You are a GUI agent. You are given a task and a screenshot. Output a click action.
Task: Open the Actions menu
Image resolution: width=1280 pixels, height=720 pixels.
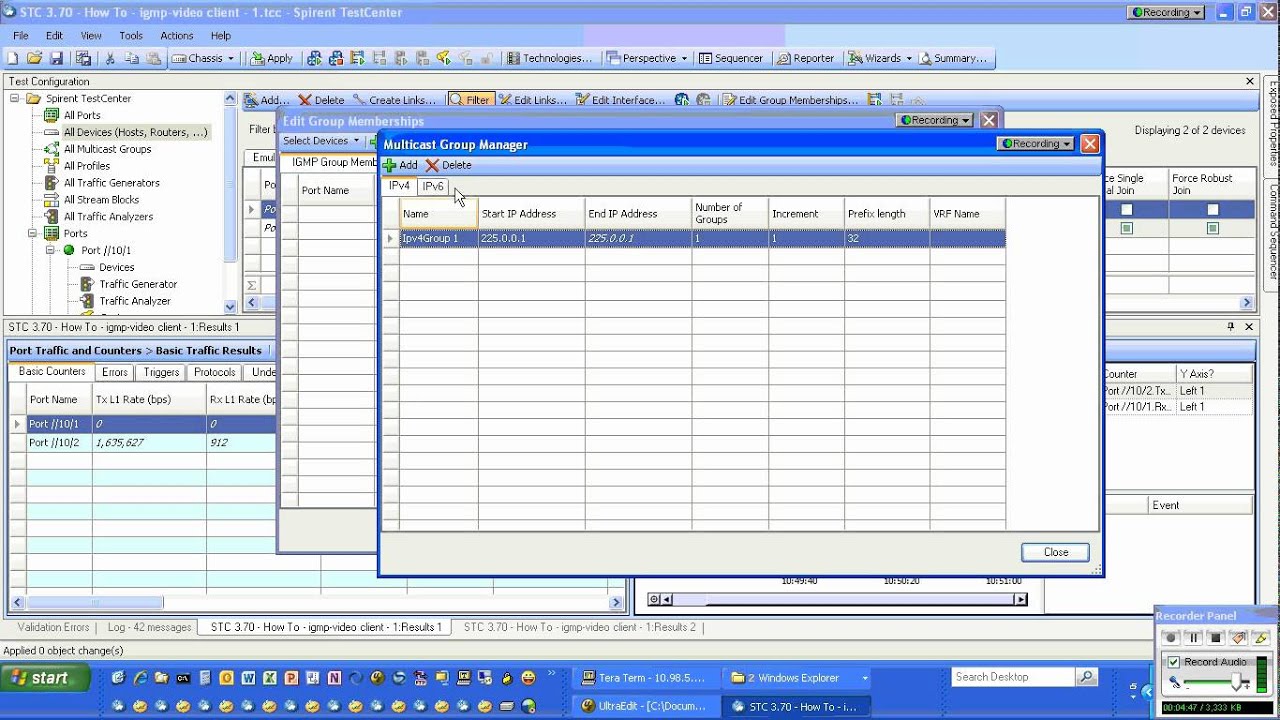[x=177, y=35]
